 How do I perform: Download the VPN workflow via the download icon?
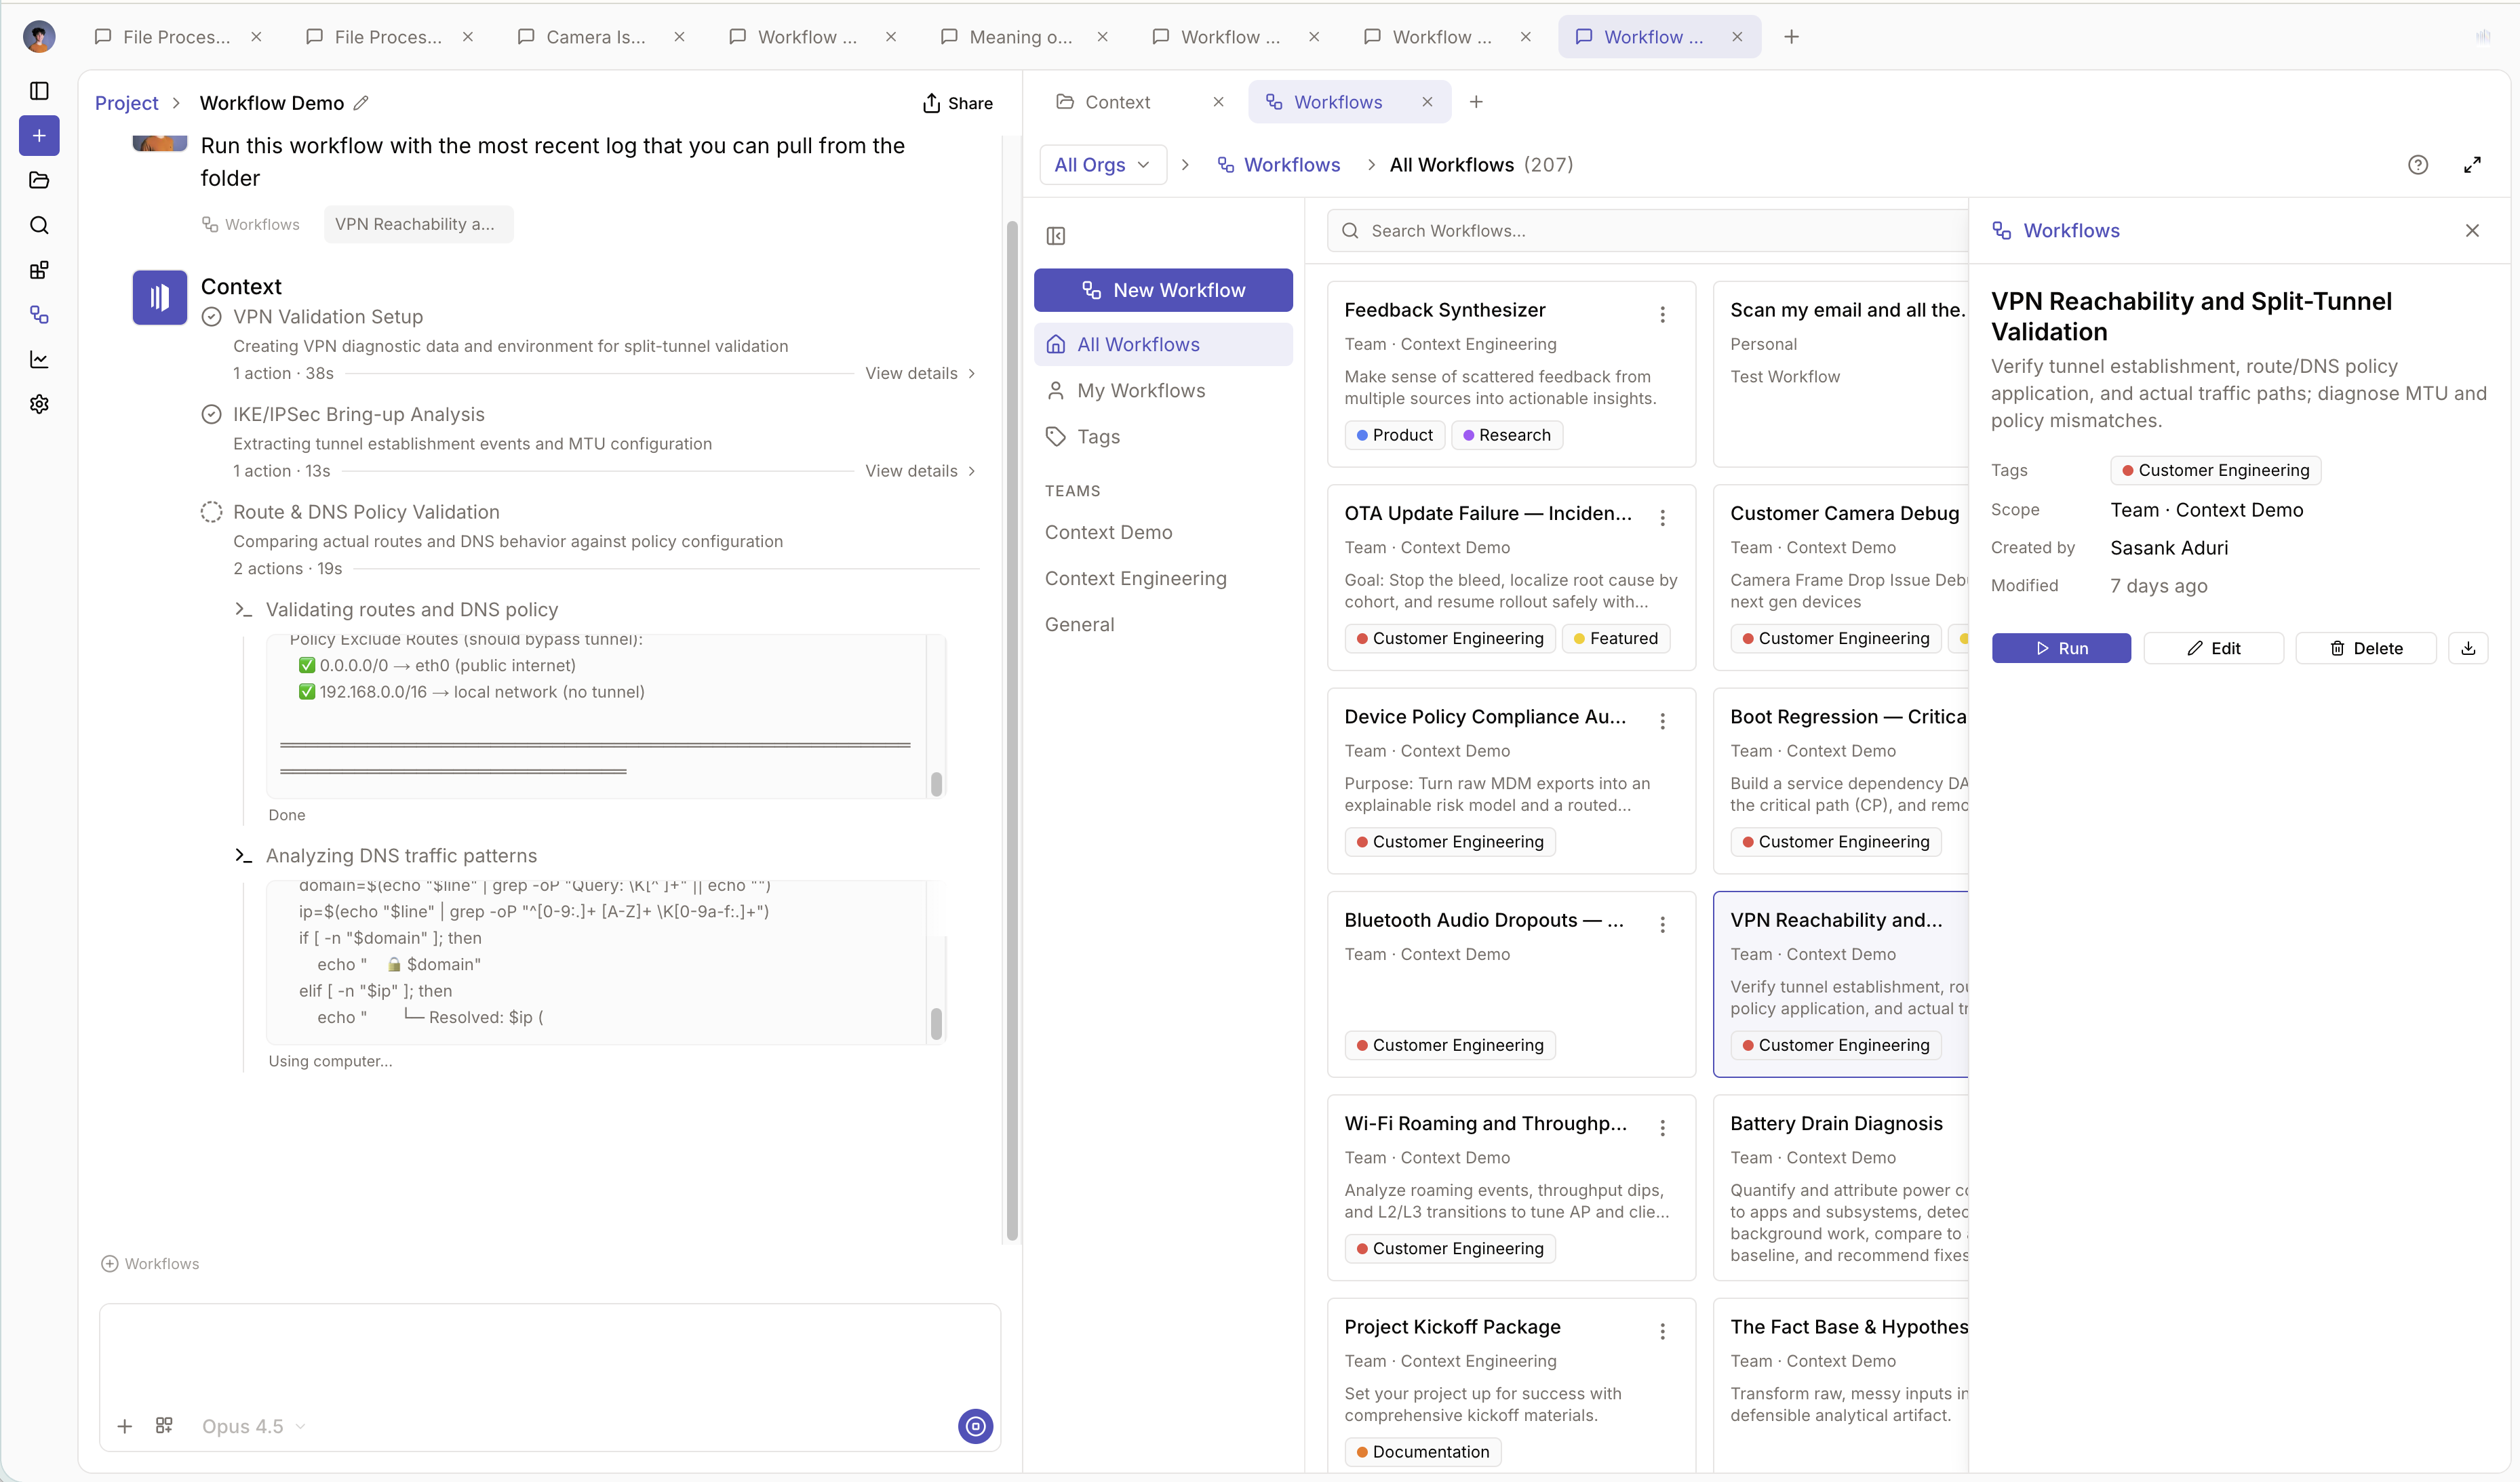click(x=2468, y=648)
